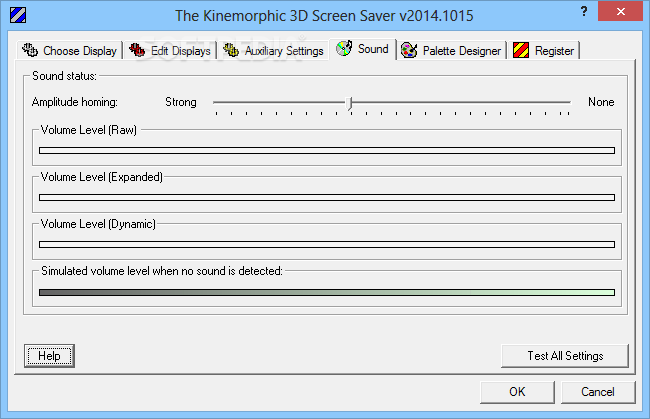650x419 pixels.
Task: Click the Volume Level (Dynamic) meter bar
Action: click(x=327, y=245)
